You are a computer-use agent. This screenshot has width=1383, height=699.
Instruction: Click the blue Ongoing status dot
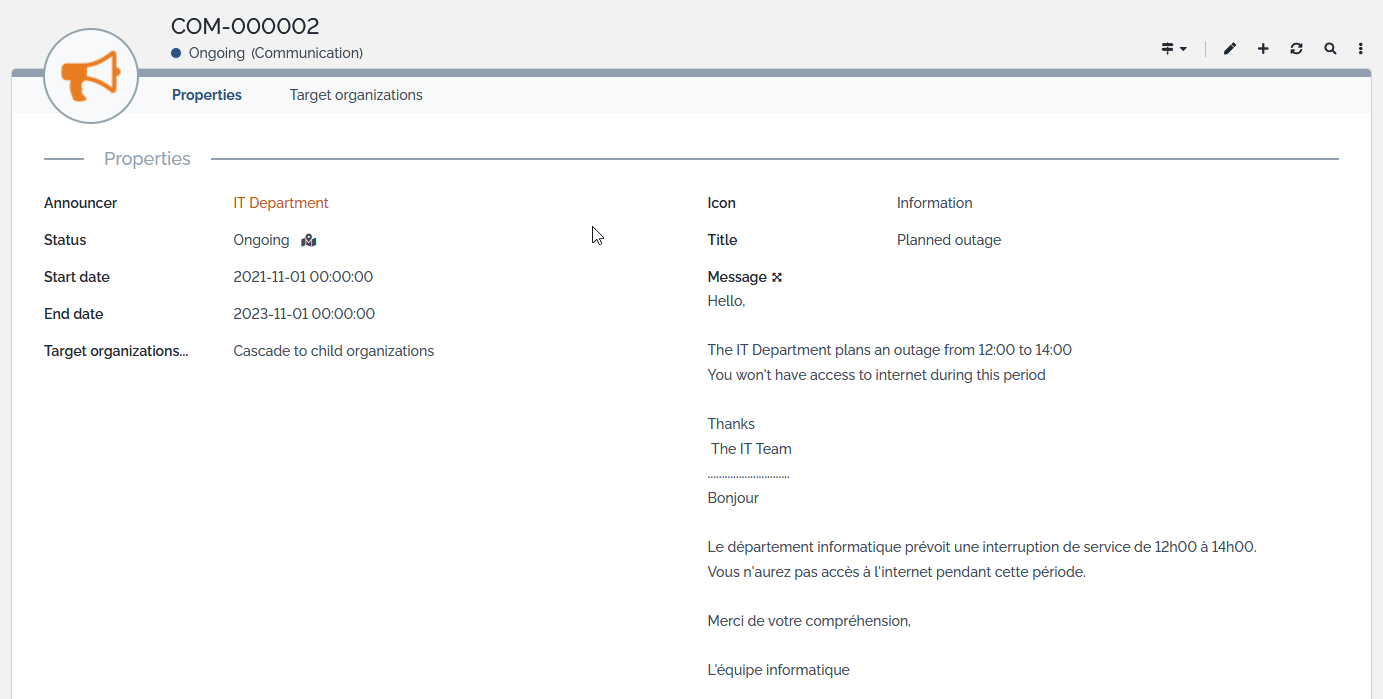[176, 53]
